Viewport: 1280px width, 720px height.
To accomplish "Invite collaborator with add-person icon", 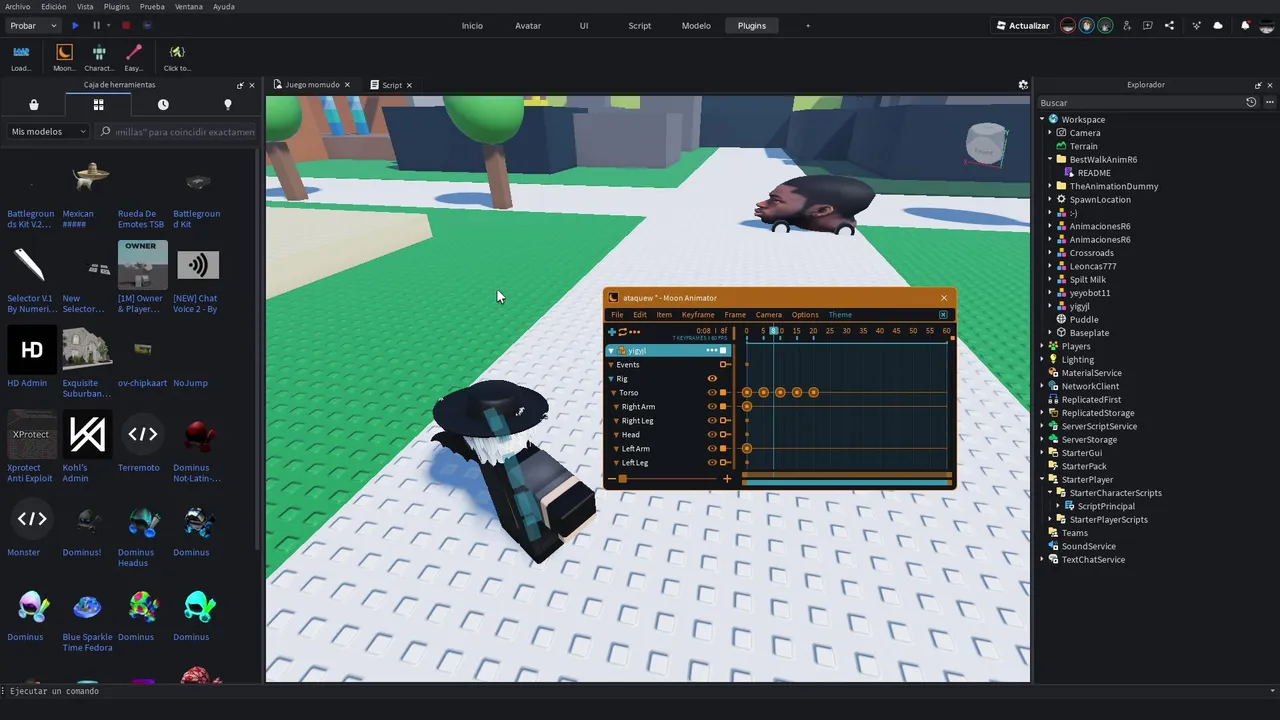I will point(1127,25).
